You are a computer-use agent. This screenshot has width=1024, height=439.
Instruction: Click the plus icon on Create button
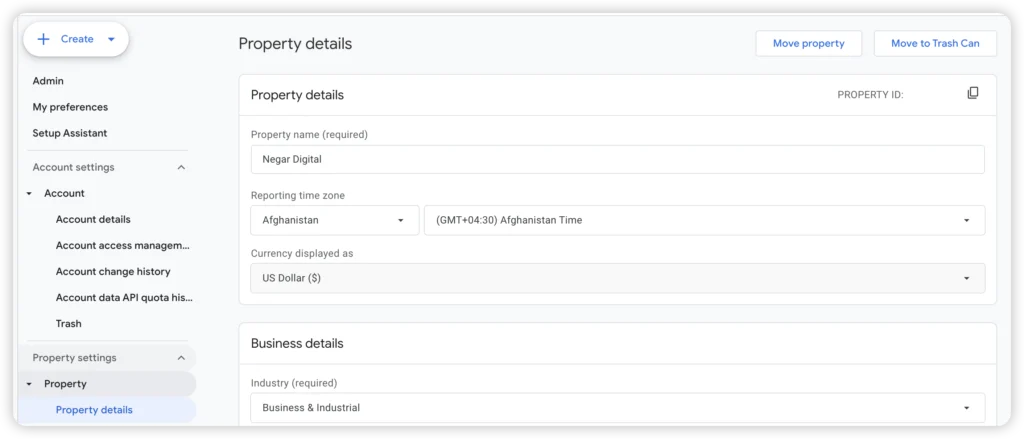tap(44, 39)
